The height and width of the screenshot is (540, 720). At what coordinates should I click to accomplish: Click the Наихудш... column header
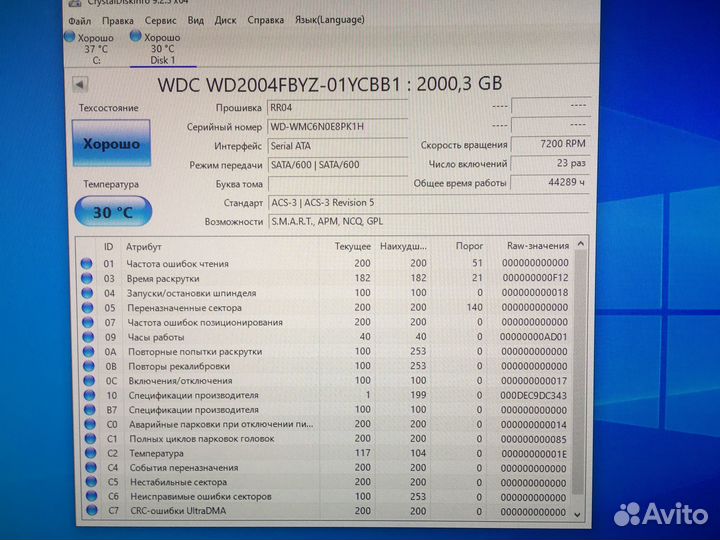pos(403,247)
